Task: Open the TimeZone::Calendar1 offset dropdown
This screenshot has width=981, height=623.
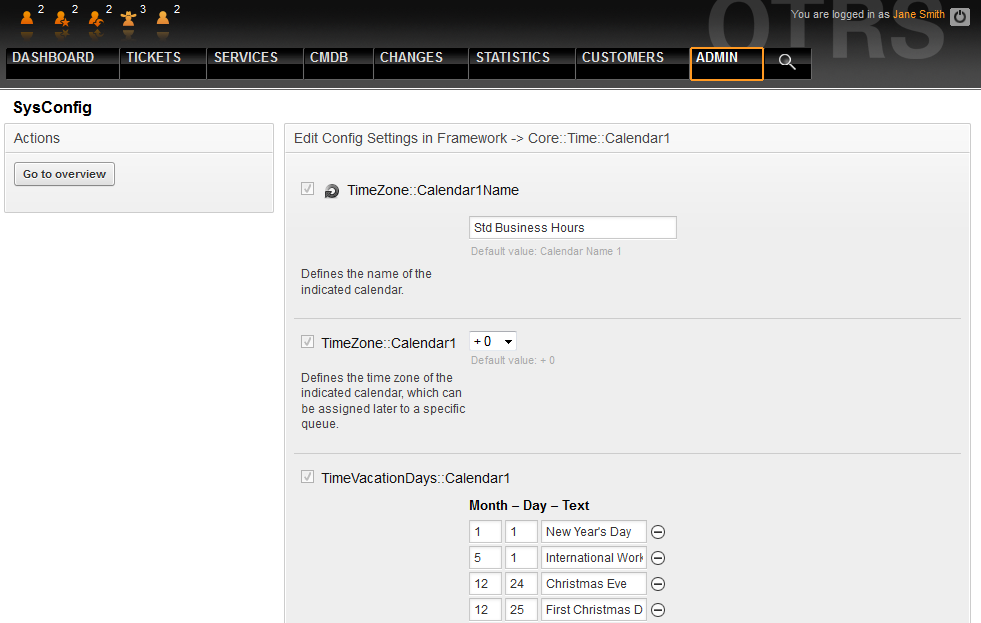Action: coord(493,342)
